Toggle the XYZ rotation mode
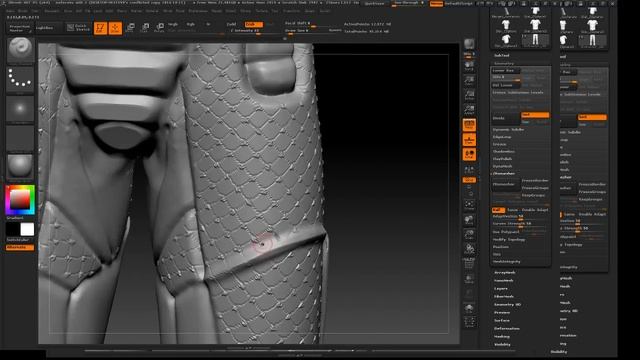Screen dimensions: 640x360 tap(469, 180)
